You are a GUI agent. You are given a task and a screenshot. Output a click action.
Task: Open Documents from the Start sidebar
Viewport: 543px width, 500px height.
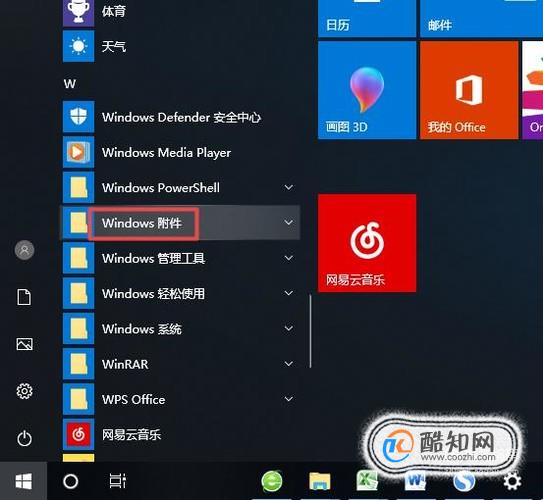tap(24, 297)
